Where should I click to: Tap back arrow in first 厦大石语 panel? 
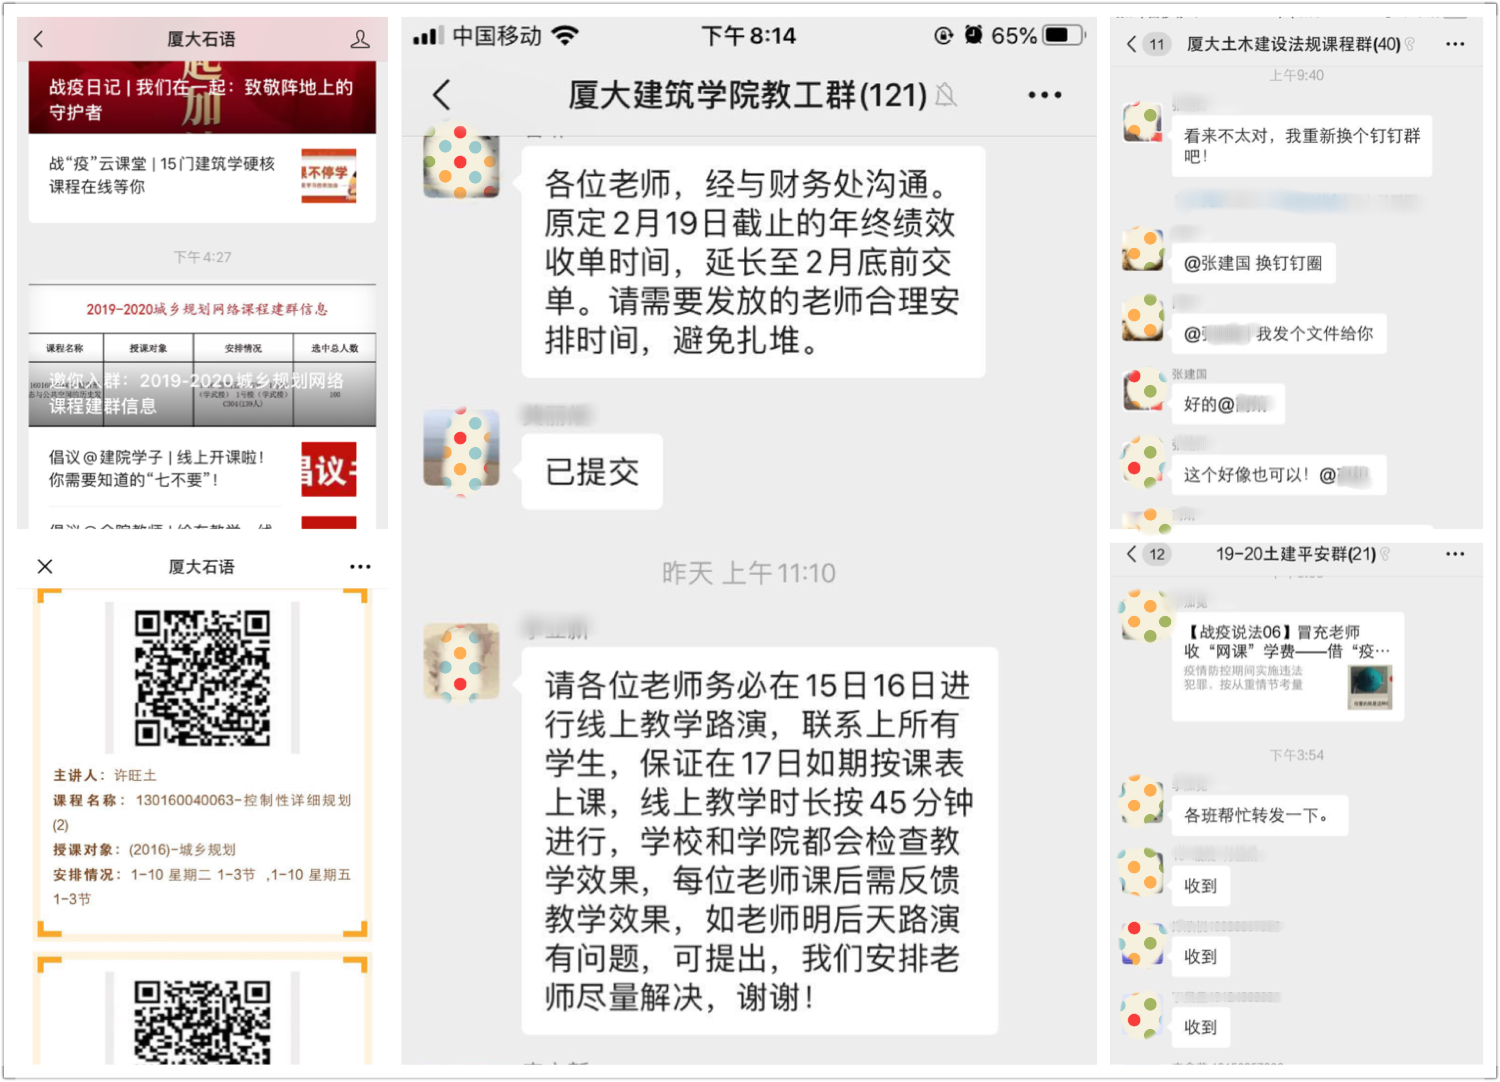pyautogui.click(x=39, y=39)
